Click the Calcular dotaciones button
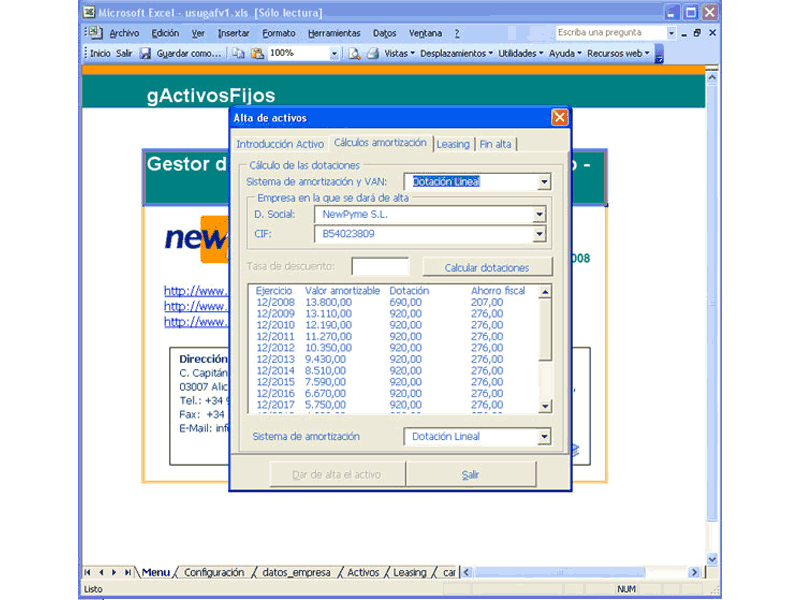Screen dimensions: 800x600 [487, 267]
